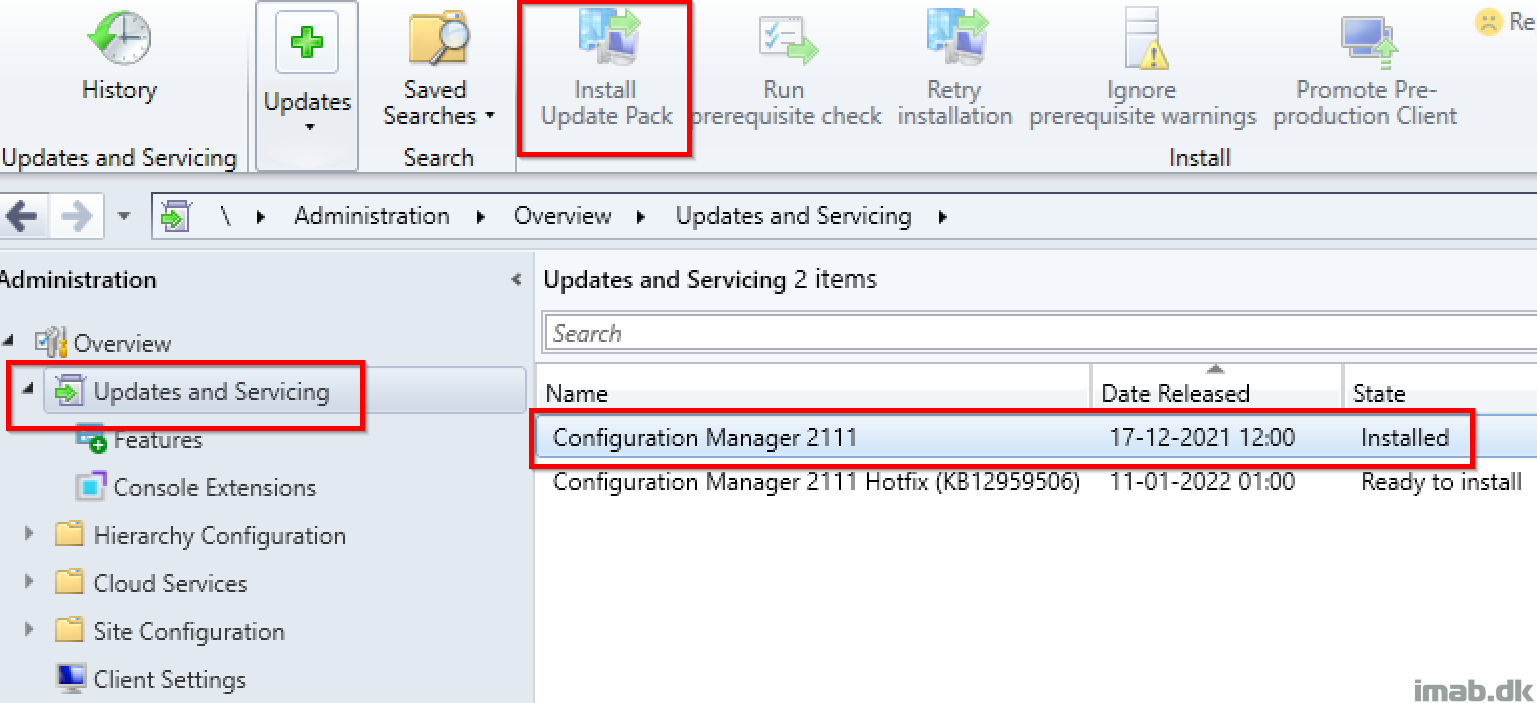Click the Install Update Pack icon
Screen dimensions: 1537x703
click(x=606, y=40)
